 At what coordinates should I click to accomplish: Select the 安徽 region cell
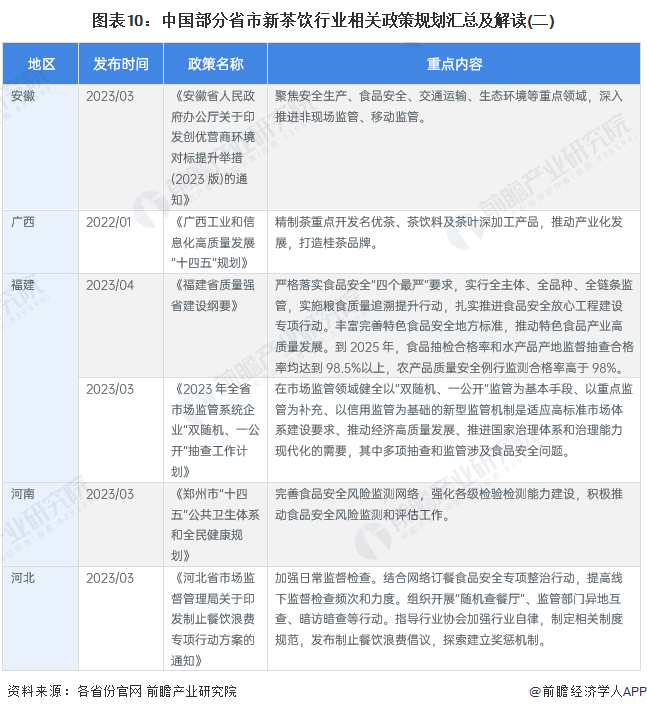click(x=23, y=97)
